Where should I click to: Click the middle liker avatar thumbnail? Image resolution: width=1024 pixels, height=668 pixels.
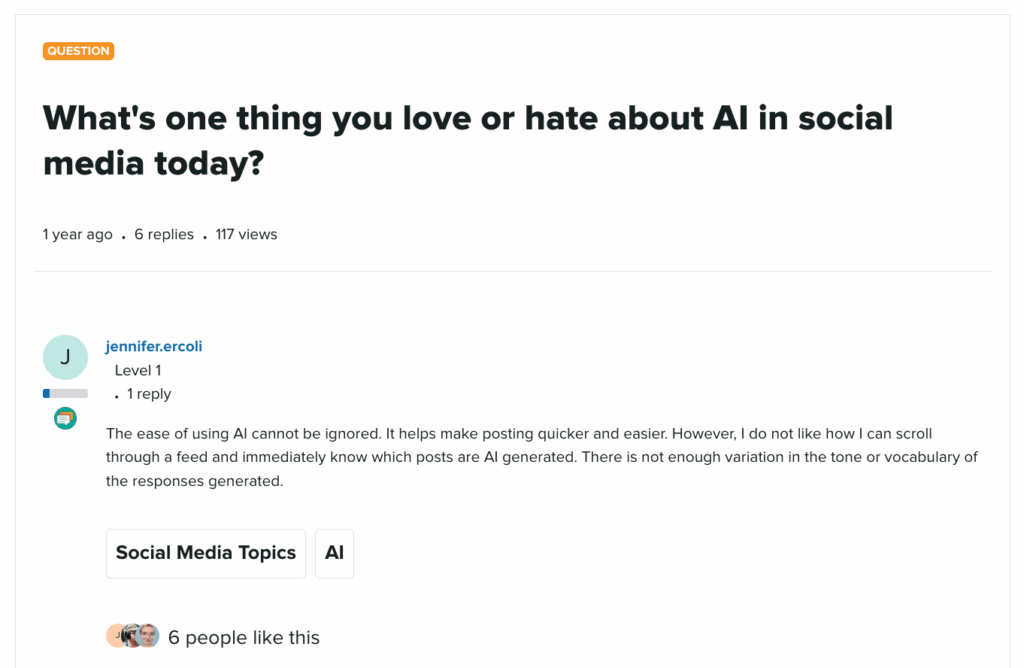[x=133, y=635]
